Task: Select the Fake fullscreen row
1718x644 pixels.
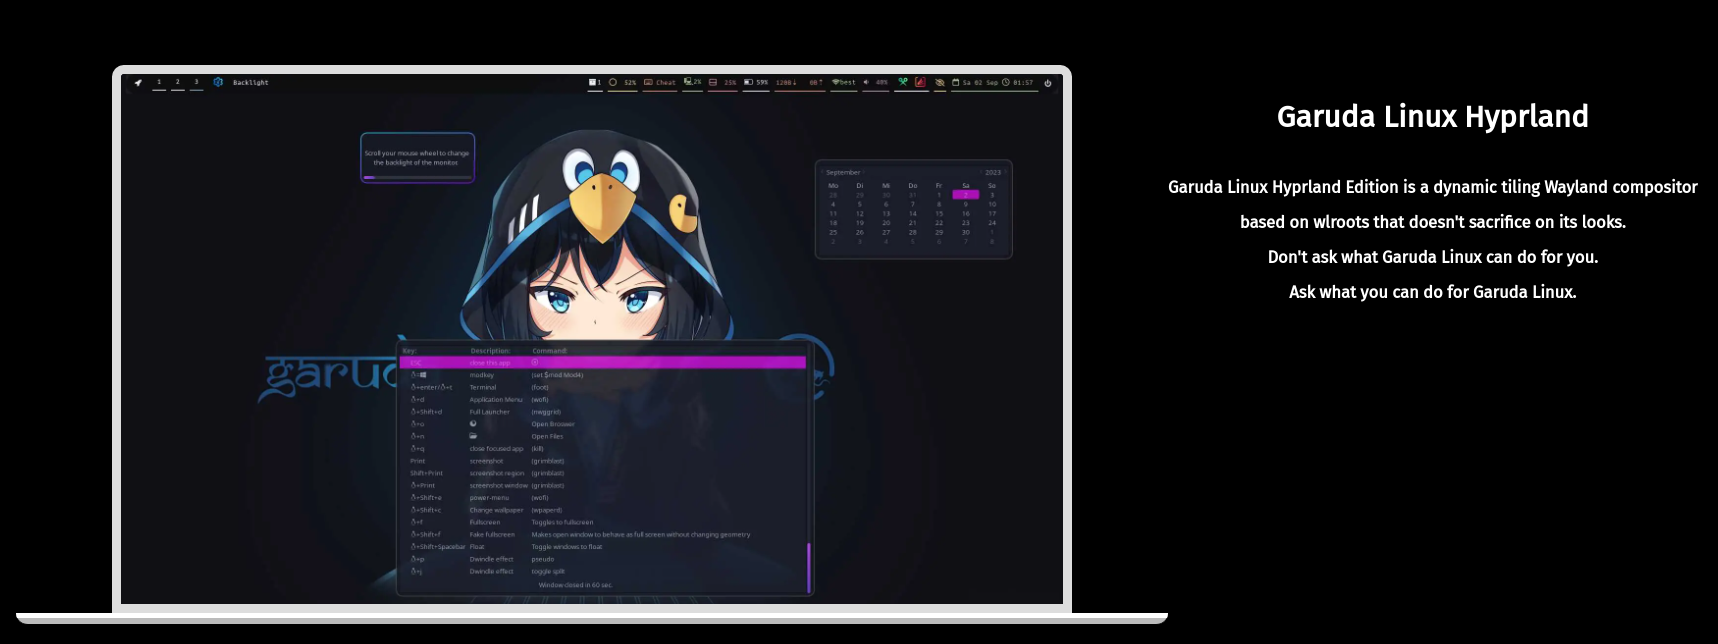Action: tap(603, 534)
